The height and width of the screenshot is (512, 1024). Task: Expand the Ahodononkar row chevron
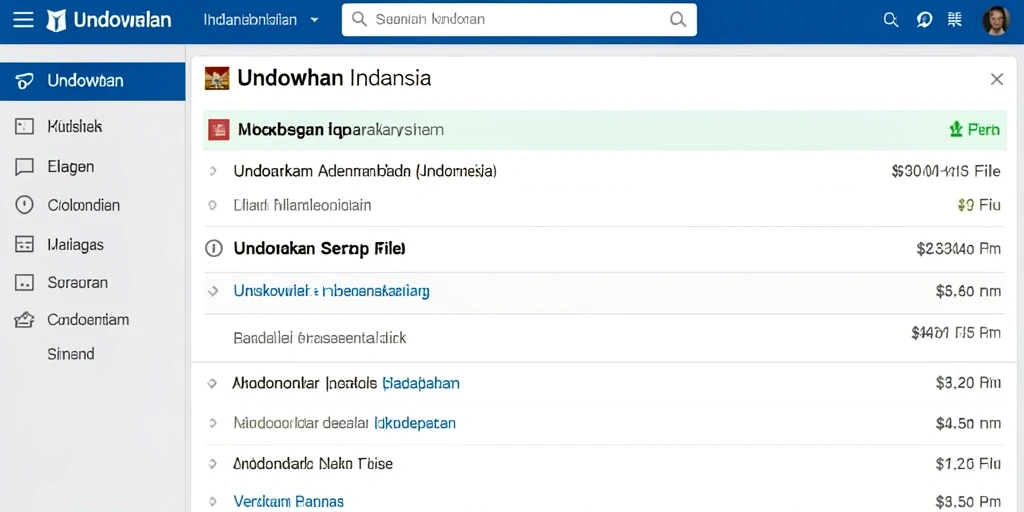tap(212, 384)
